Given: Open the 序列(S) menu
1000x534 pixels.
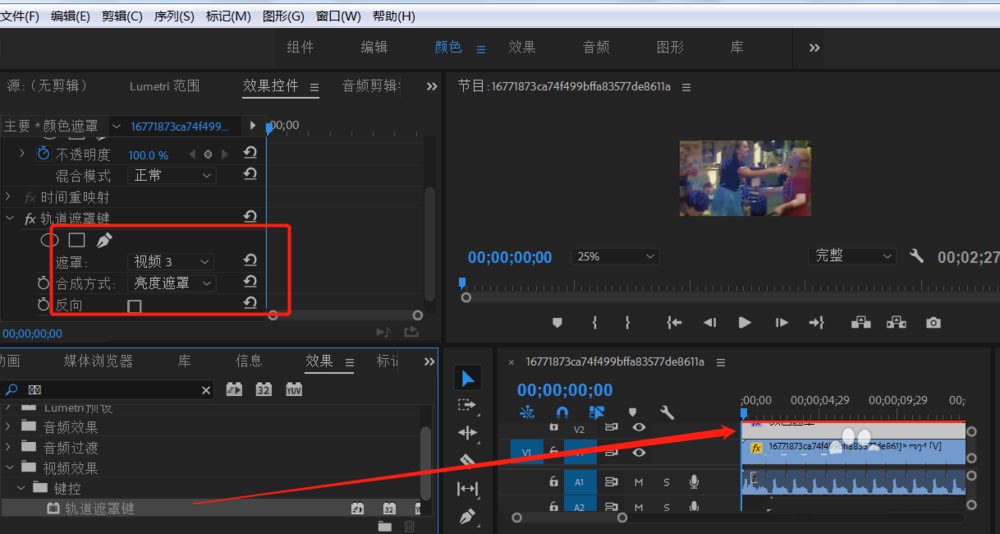Looking at the screenshot, I should (174, 16).
